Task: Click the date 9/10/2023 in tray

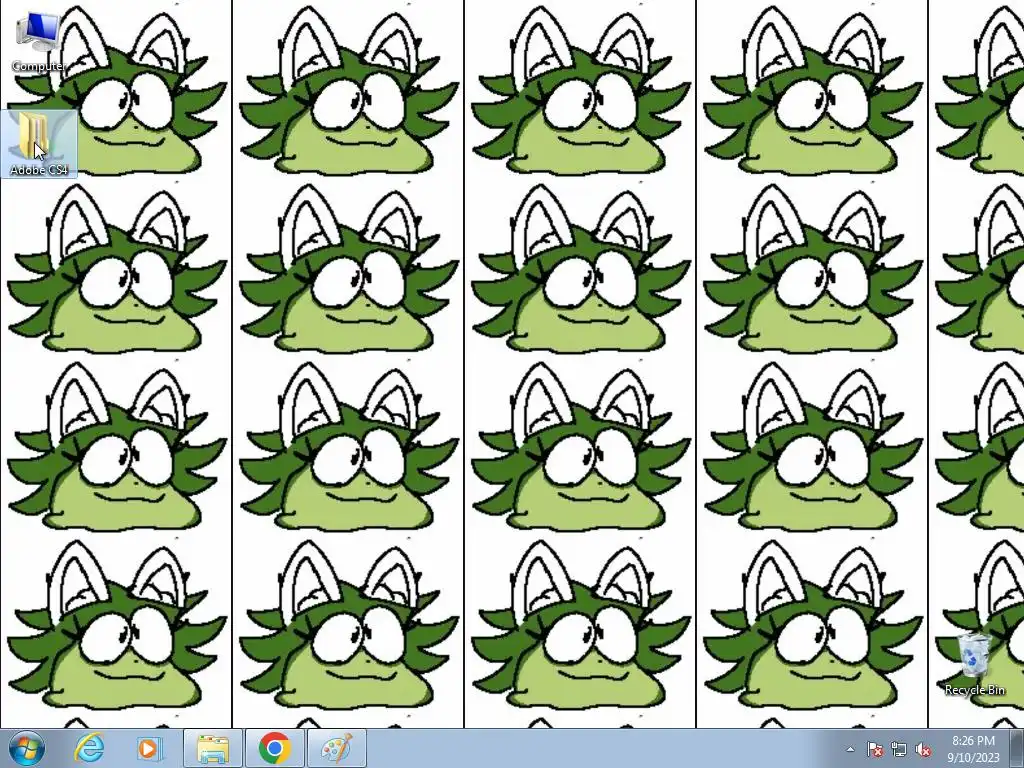Action: pos(973,758)
